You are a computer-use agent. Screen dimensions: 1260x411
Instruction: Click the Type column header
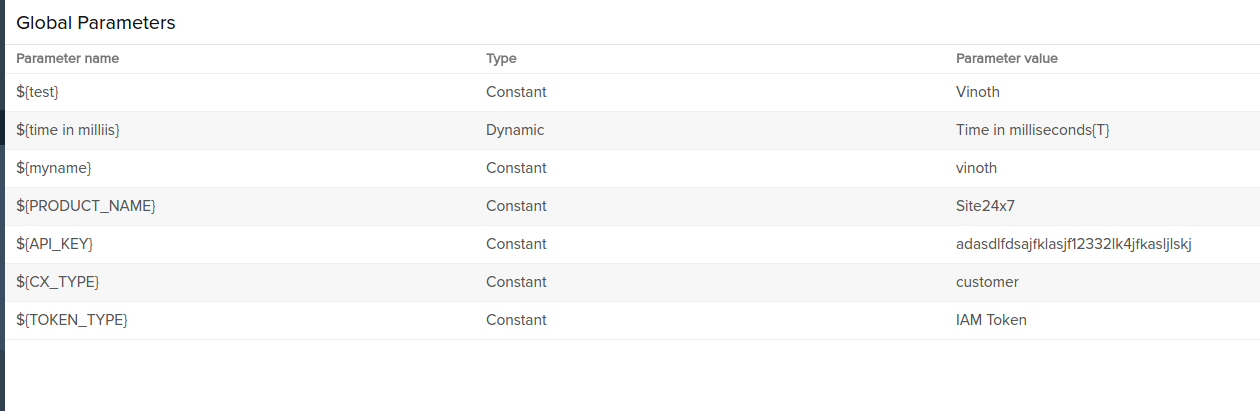pyautogui.click(x=501, y=58)
